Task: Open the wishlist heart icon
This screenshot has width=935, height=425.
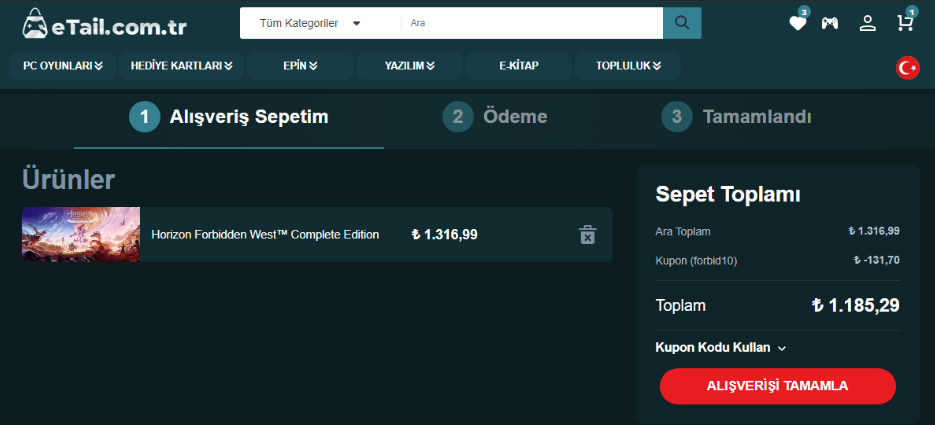Action: [797, 23]
